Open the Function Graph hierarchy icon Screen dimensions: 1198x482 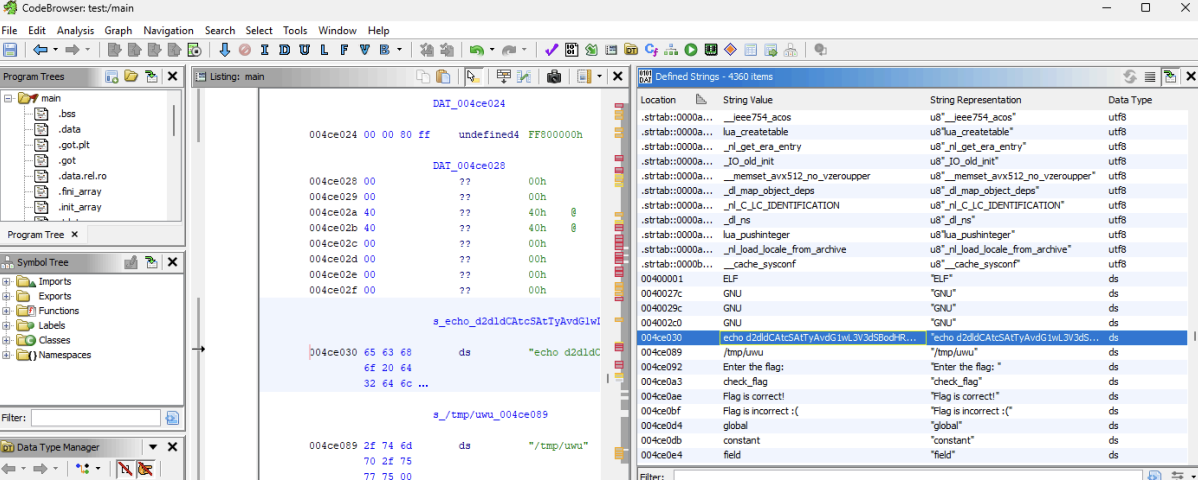coord(671,50)
